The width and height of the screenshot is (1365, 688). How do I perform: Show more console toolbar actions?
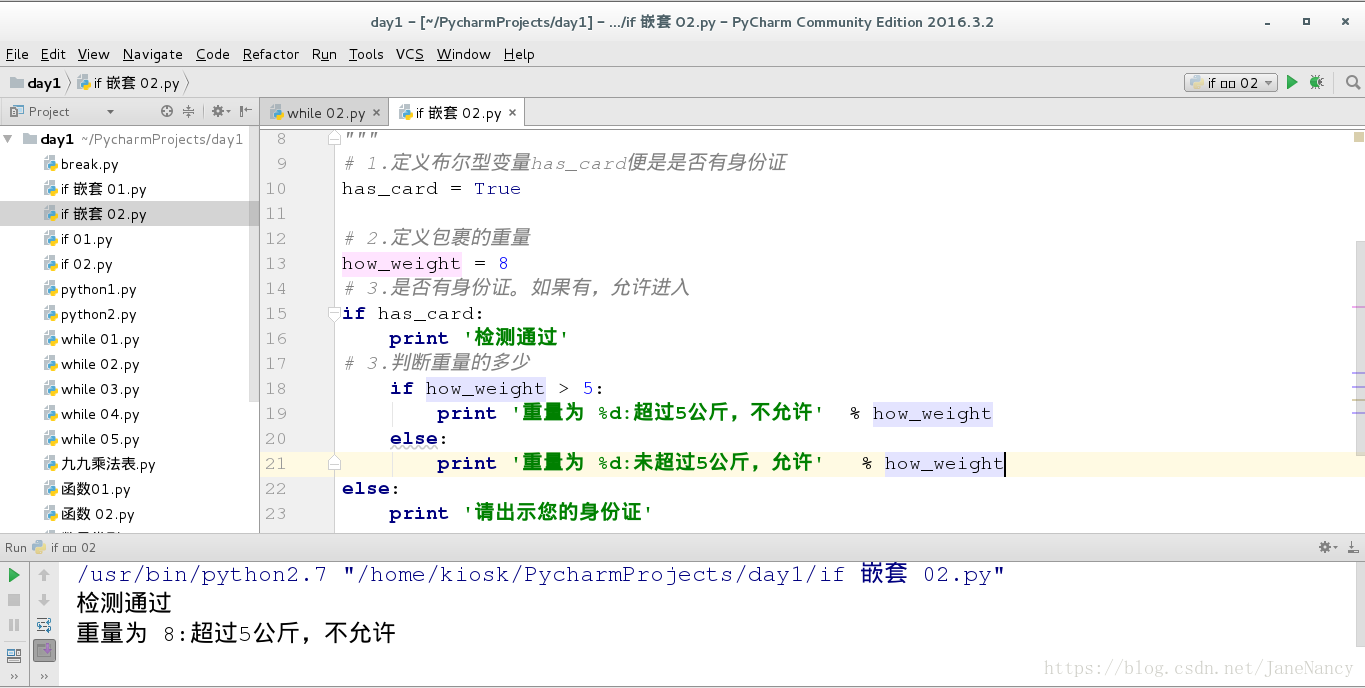click(44, 677)
